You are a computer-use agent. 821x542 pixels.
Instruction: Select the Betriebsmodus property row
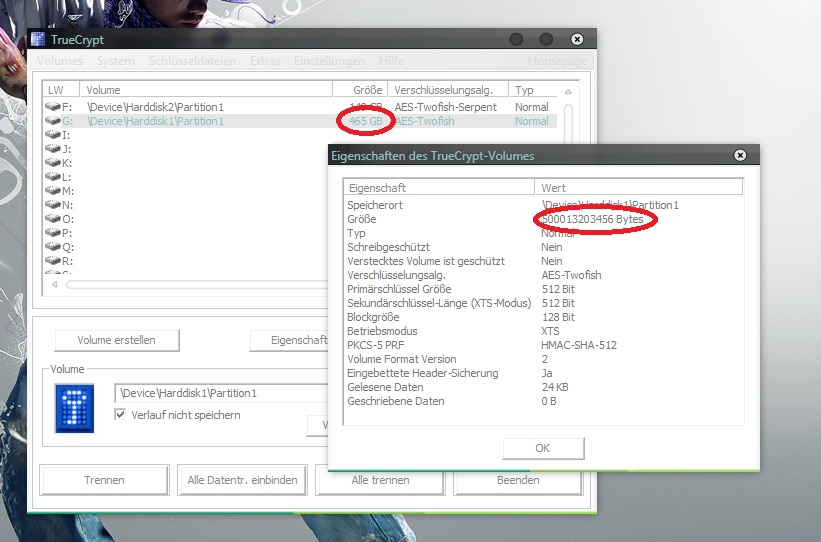(543, 331)
